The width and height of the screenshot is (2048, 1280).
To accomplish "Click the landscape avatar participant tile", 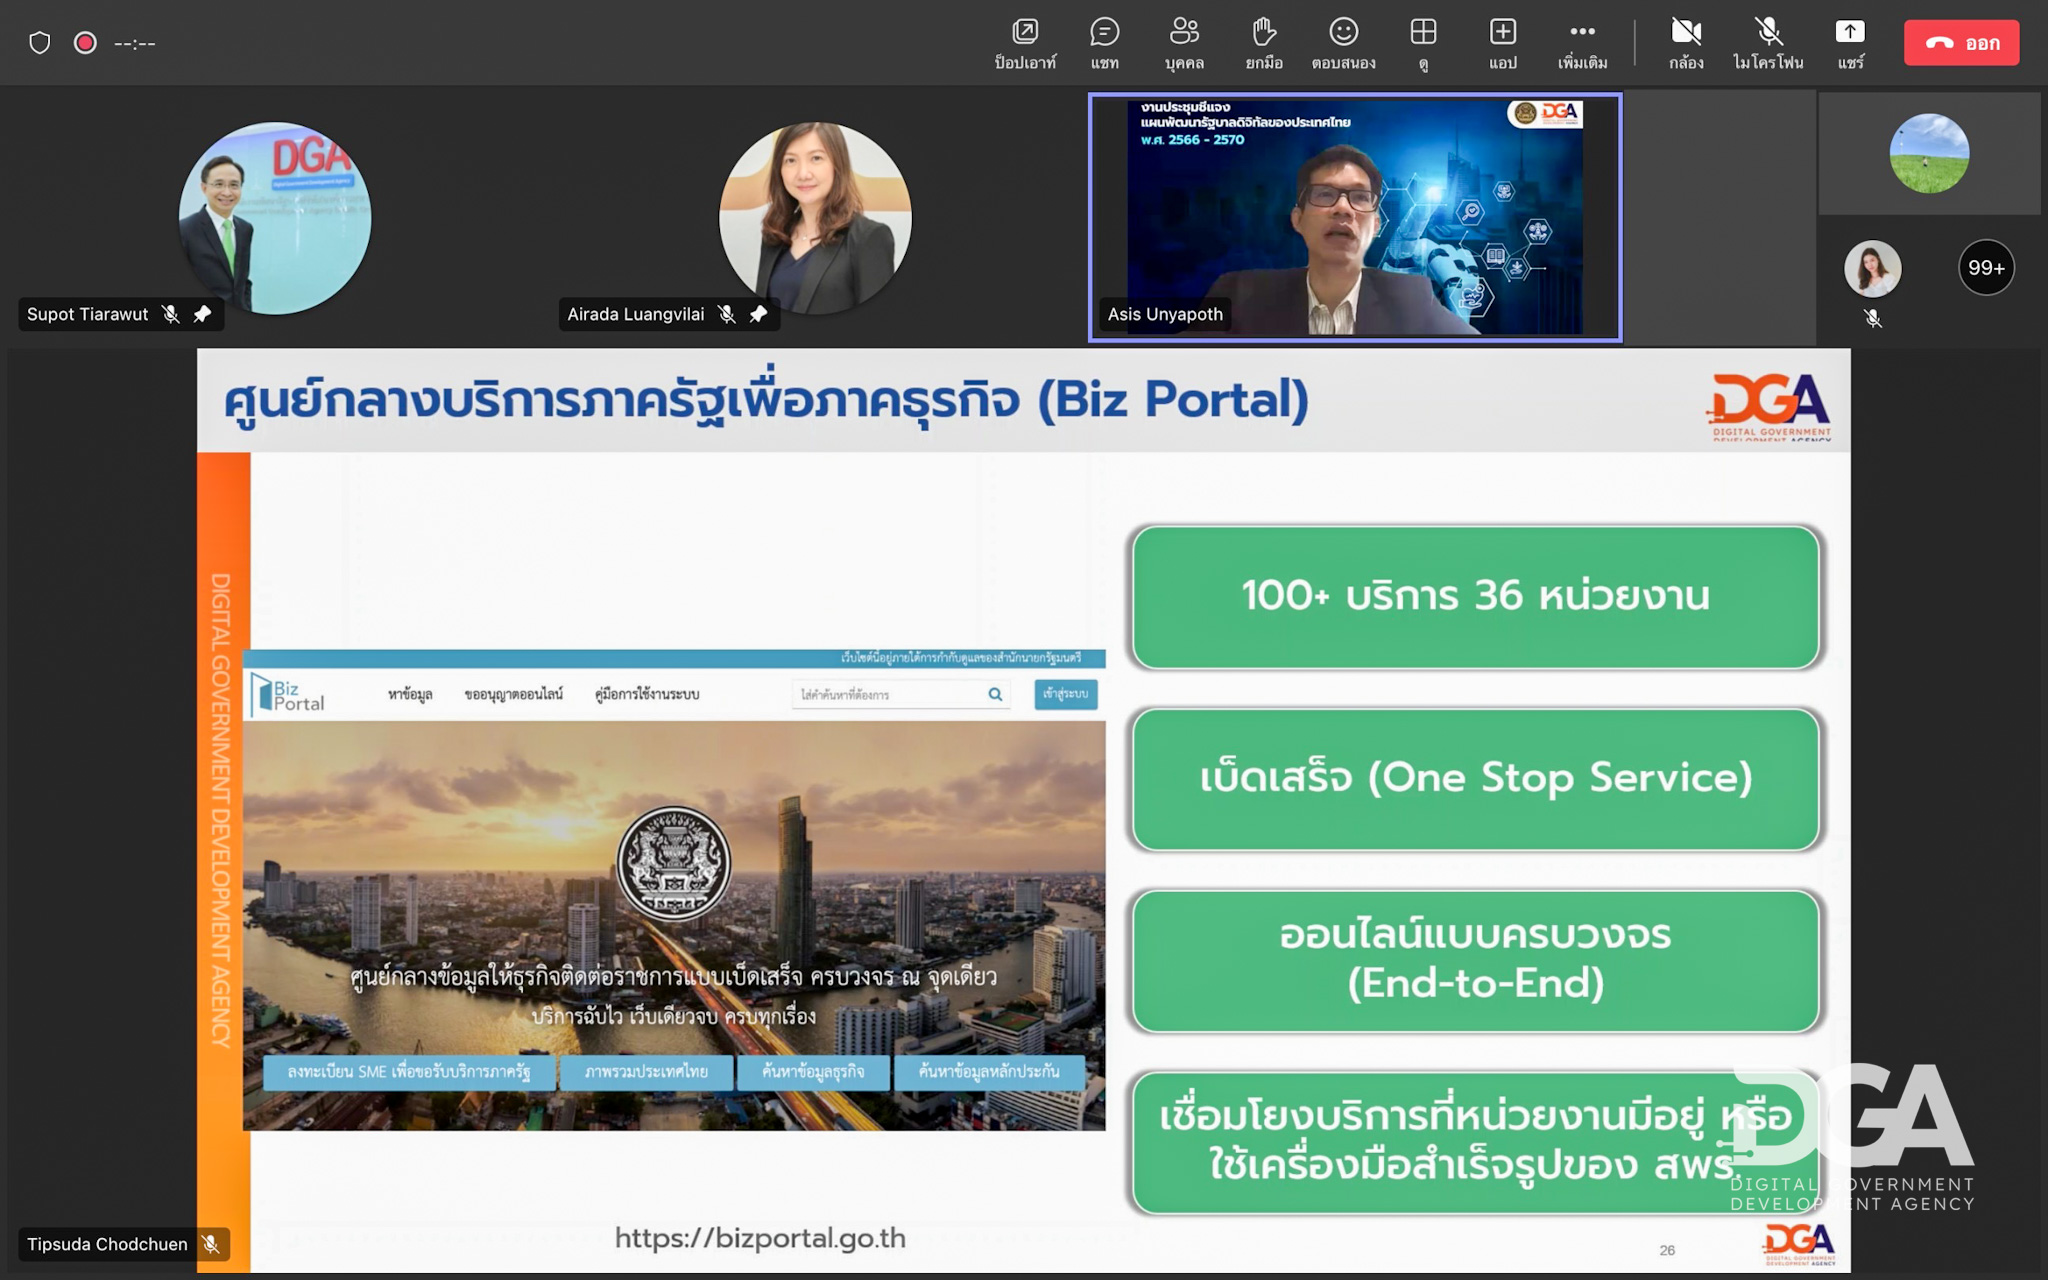I will pyautogui.click(x=1929, y=153).
